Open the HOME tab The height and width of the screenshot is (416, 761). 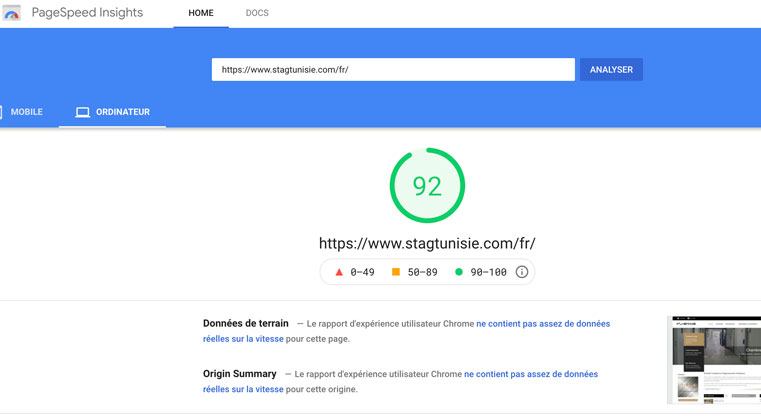coord(201,13)
